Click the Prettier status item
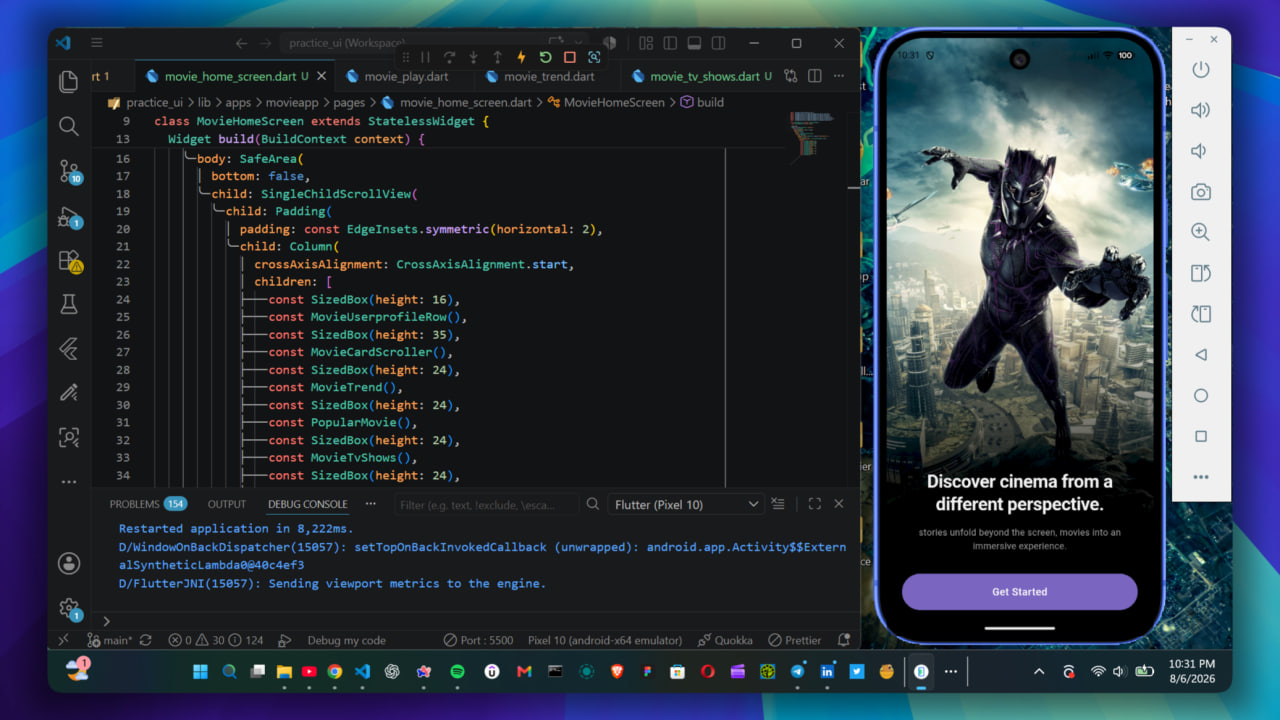The height and width of the screenshot is (720, 1280). coord(795,640)
